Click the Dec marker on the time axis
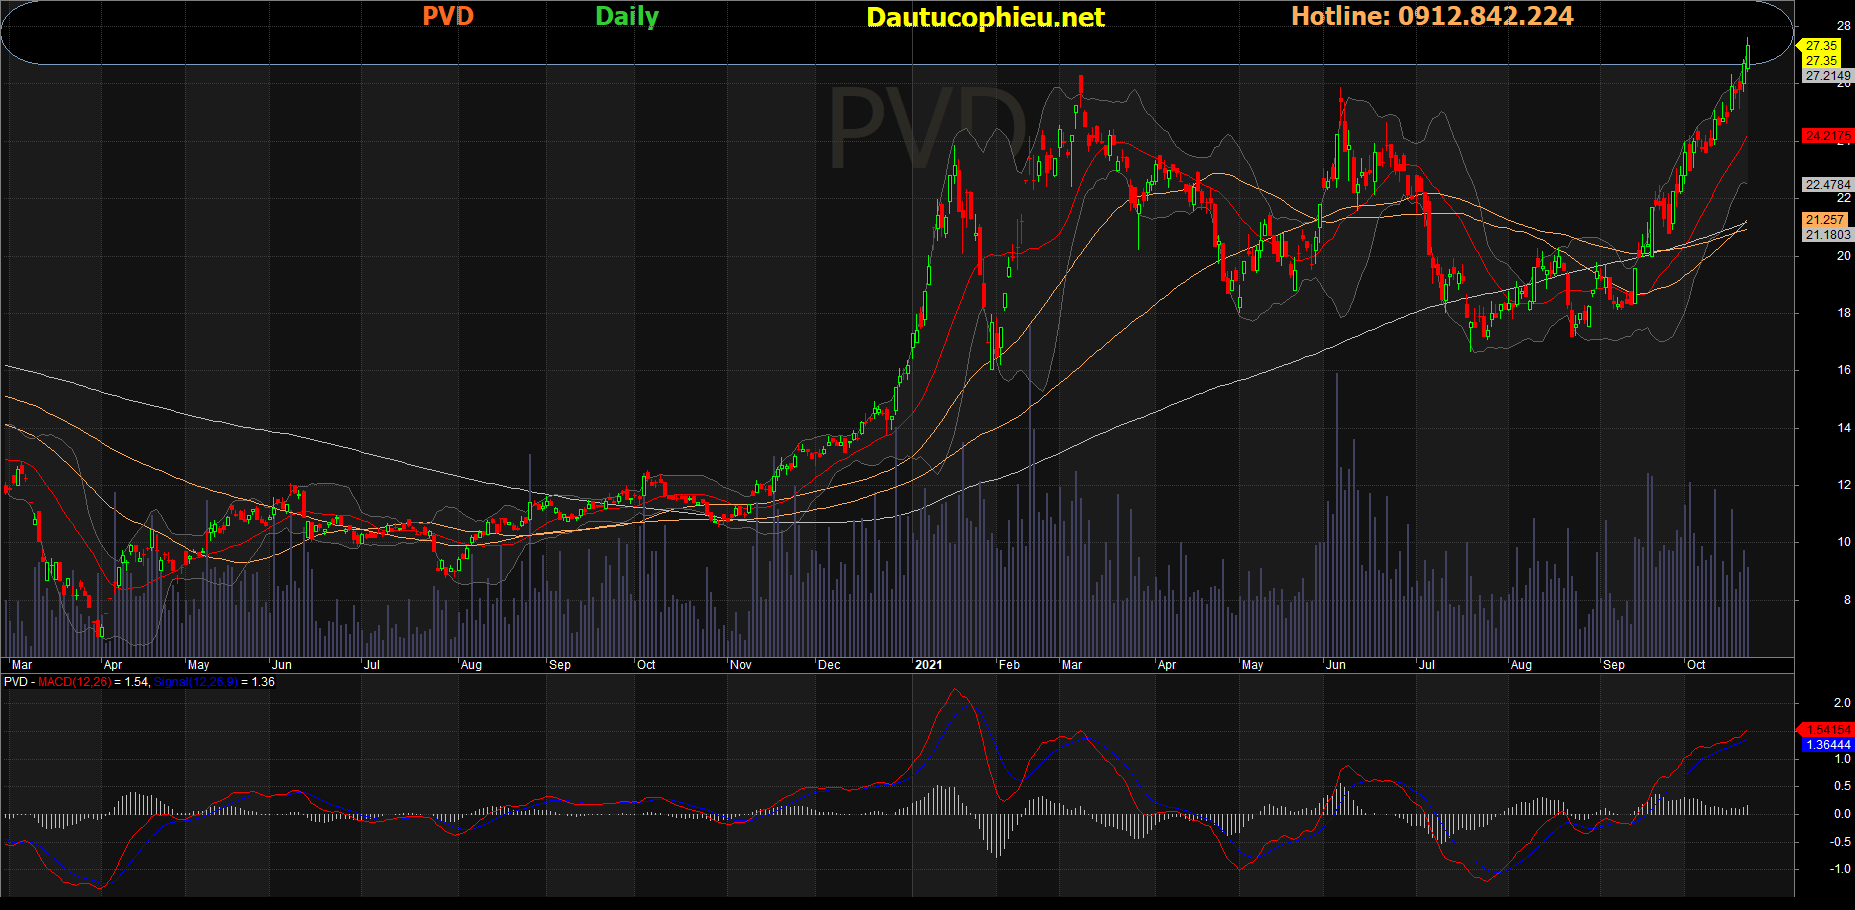The width and height of the screenshot is (1855, 910). click(x=829, y=665)
